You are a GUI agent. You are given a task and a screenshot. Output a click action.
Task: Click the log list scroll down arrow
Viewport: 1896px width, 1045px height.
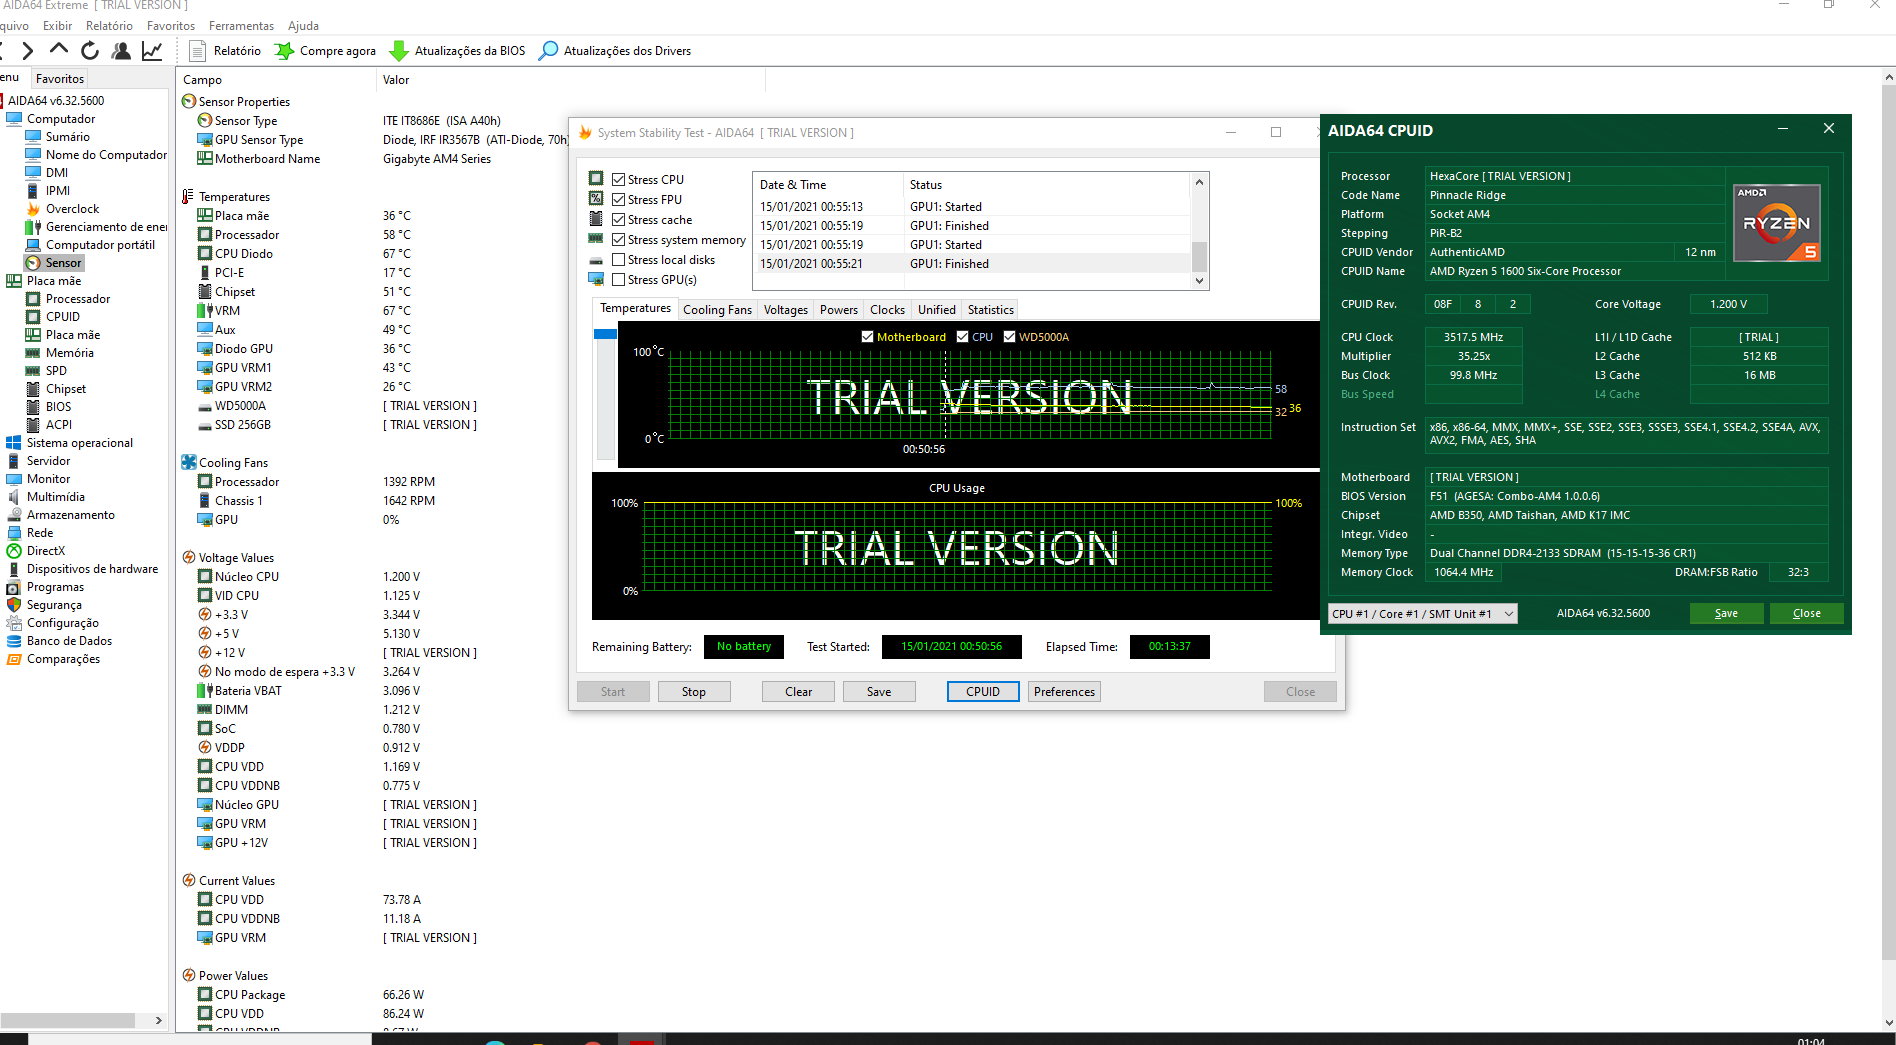tap(1200, 281)
